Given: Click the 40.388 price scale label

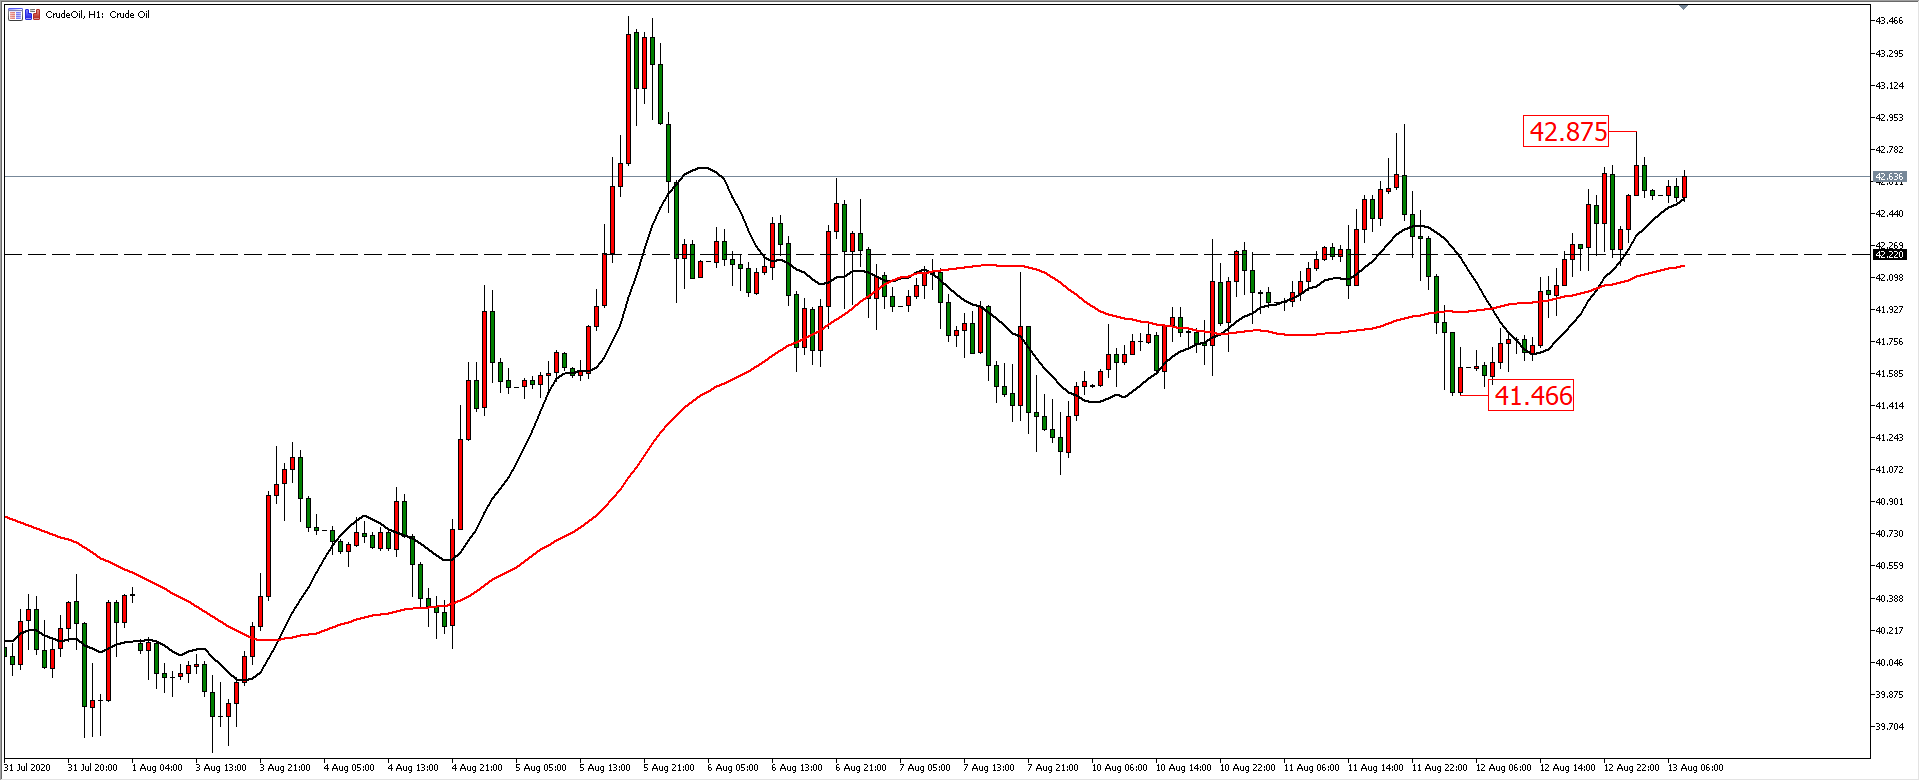Looking at the screenshot, I should coord(1889,598).
